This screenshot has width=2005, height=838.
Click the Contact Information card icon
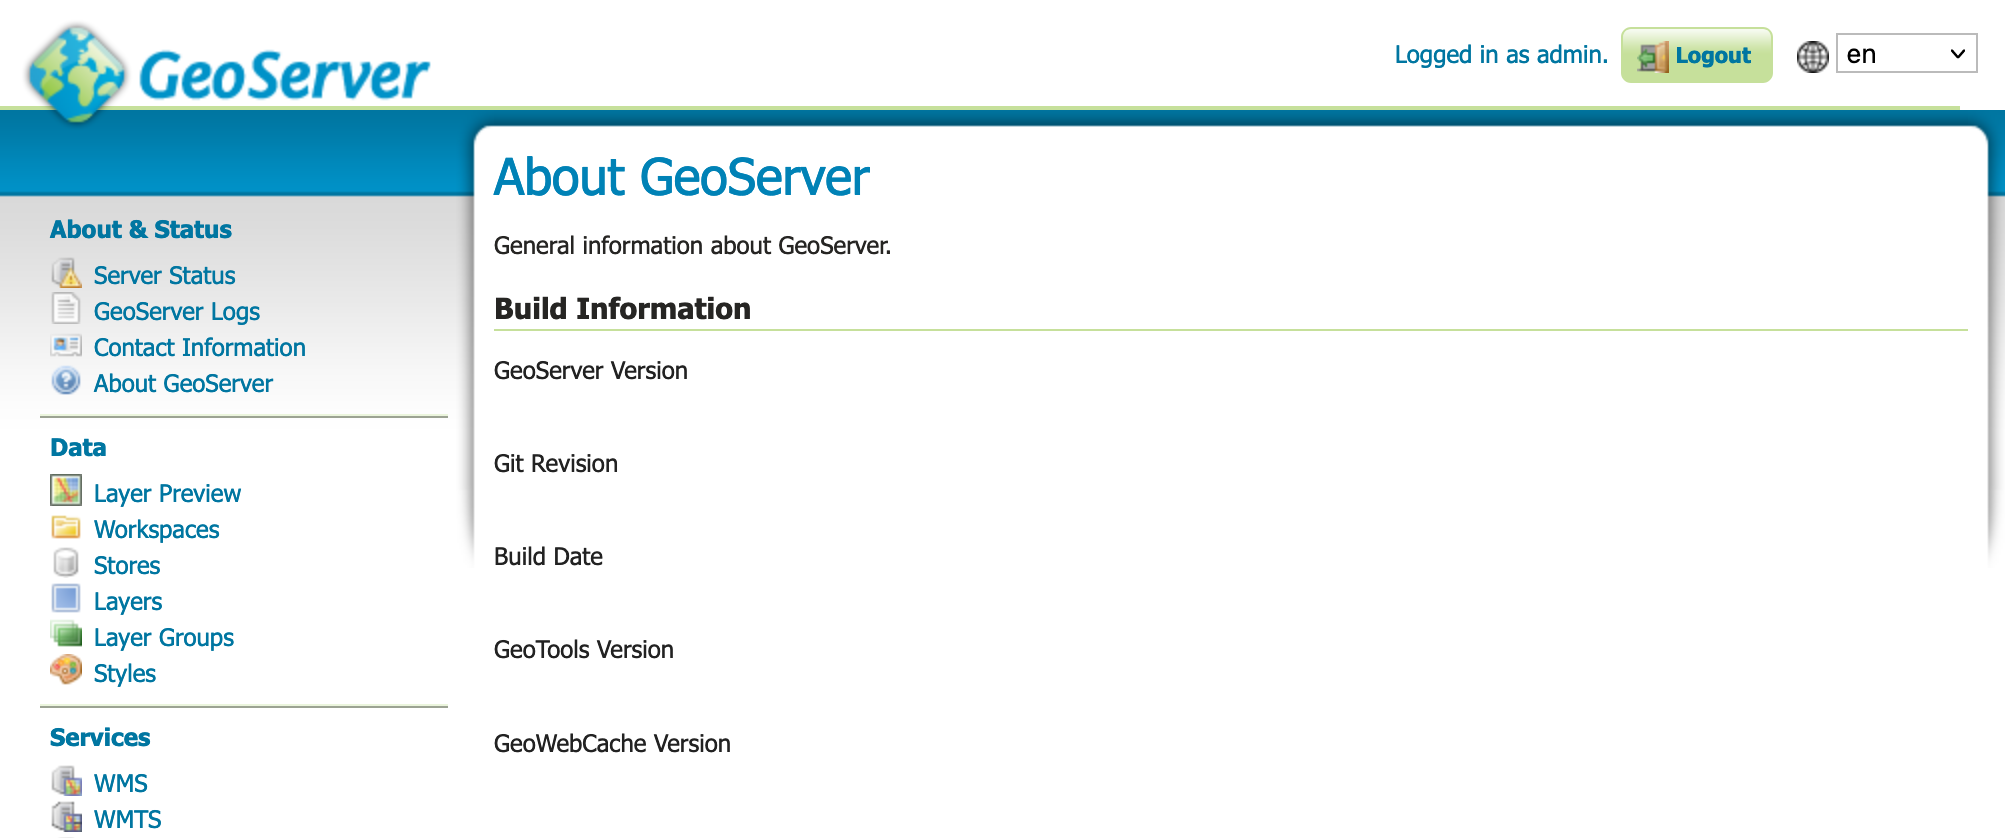pos(66,346)
